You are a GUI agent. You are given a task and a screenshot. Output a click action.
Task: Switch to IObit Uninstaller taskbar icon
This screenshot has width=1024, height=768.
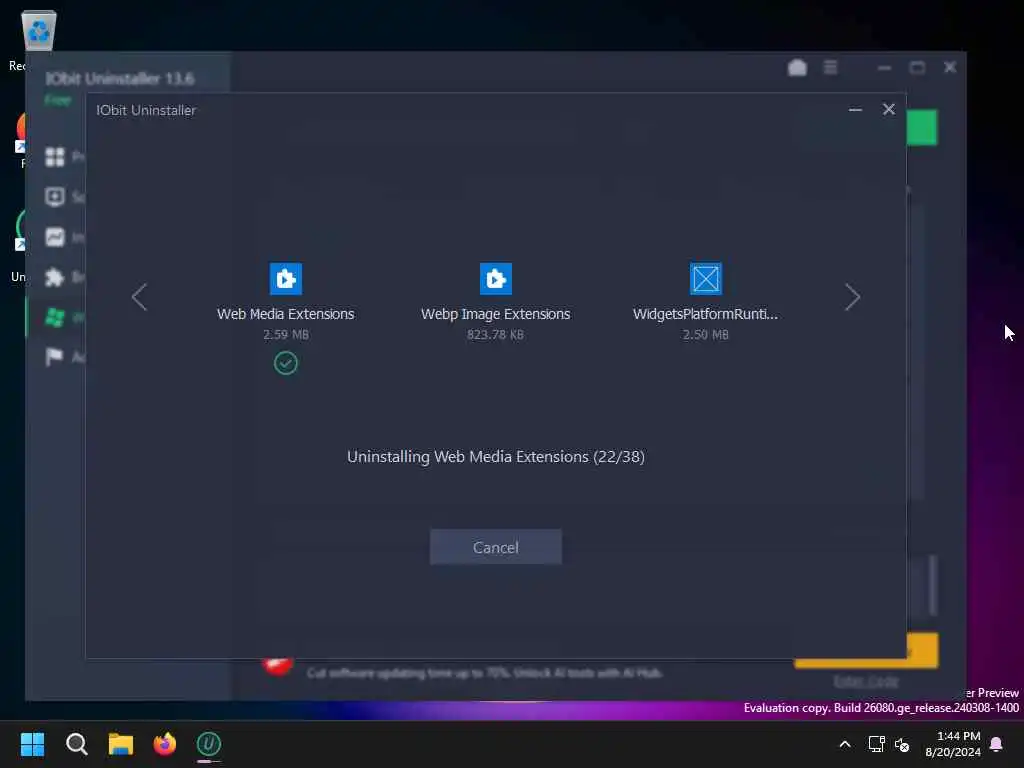point(209,744)
